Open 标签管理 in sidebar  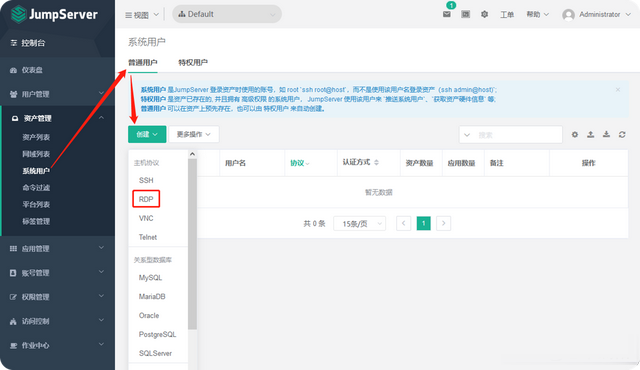click(36, 222)
